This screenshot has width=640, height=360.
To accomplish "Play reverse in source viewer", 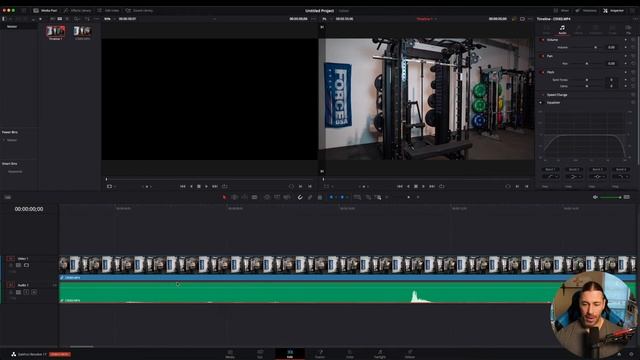I will 191,187.
